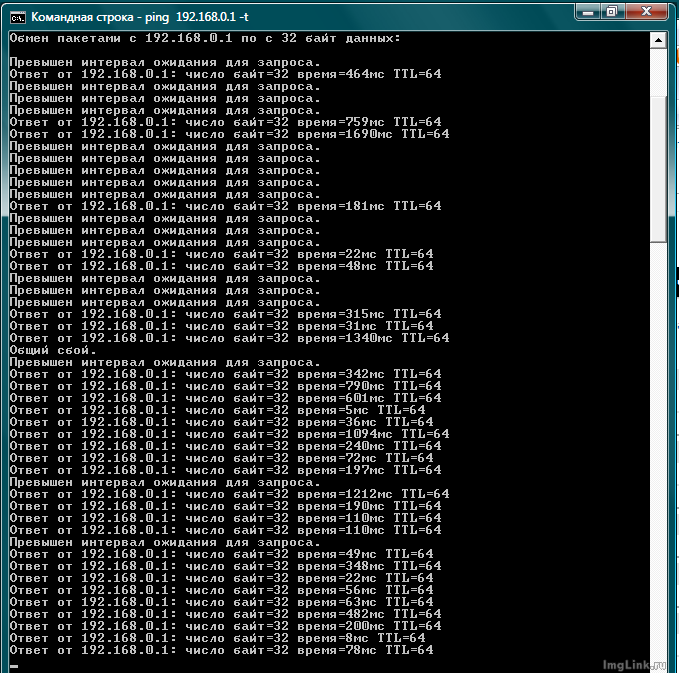Close the ping command prompt window
Viewport: 679px width, 673px height.
click(x=646, y=12)
